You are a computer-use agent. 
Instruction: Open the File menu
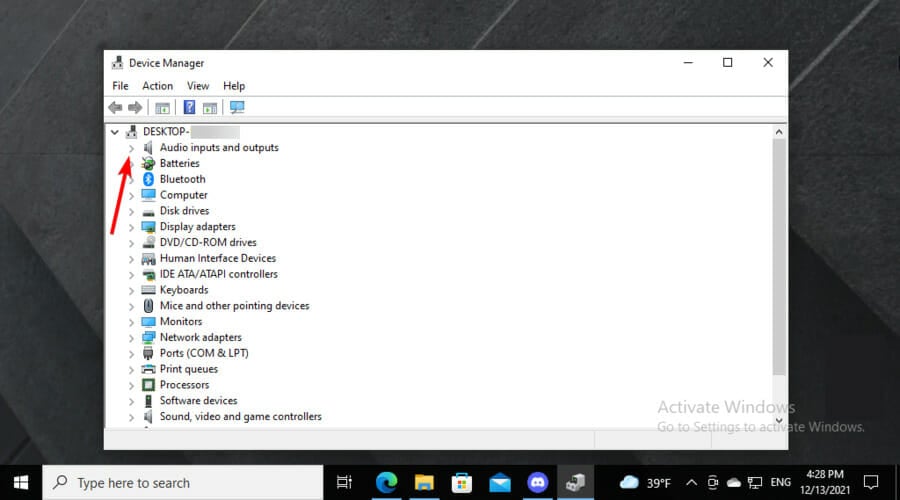pyautogui.click(x=121, y=86)
